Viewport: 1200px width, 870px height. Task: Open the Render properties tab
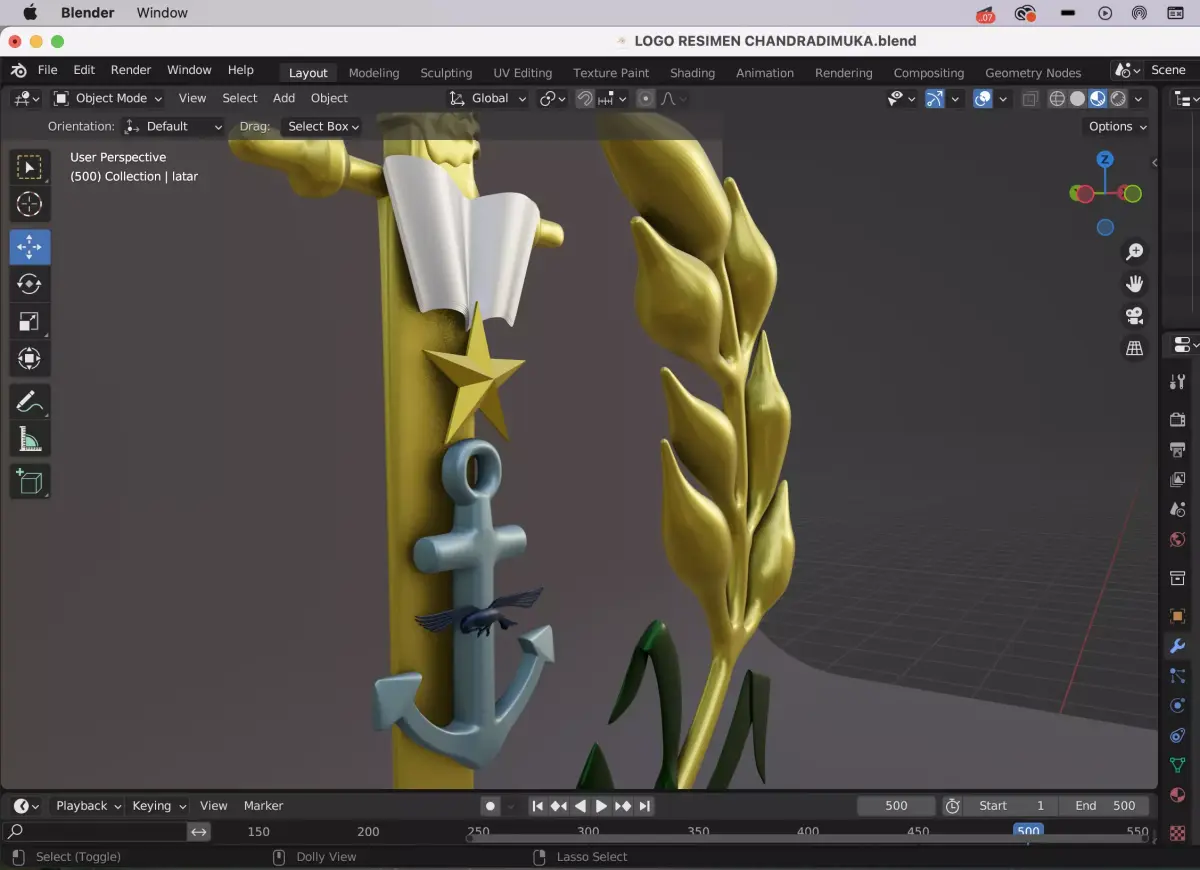1178,419
